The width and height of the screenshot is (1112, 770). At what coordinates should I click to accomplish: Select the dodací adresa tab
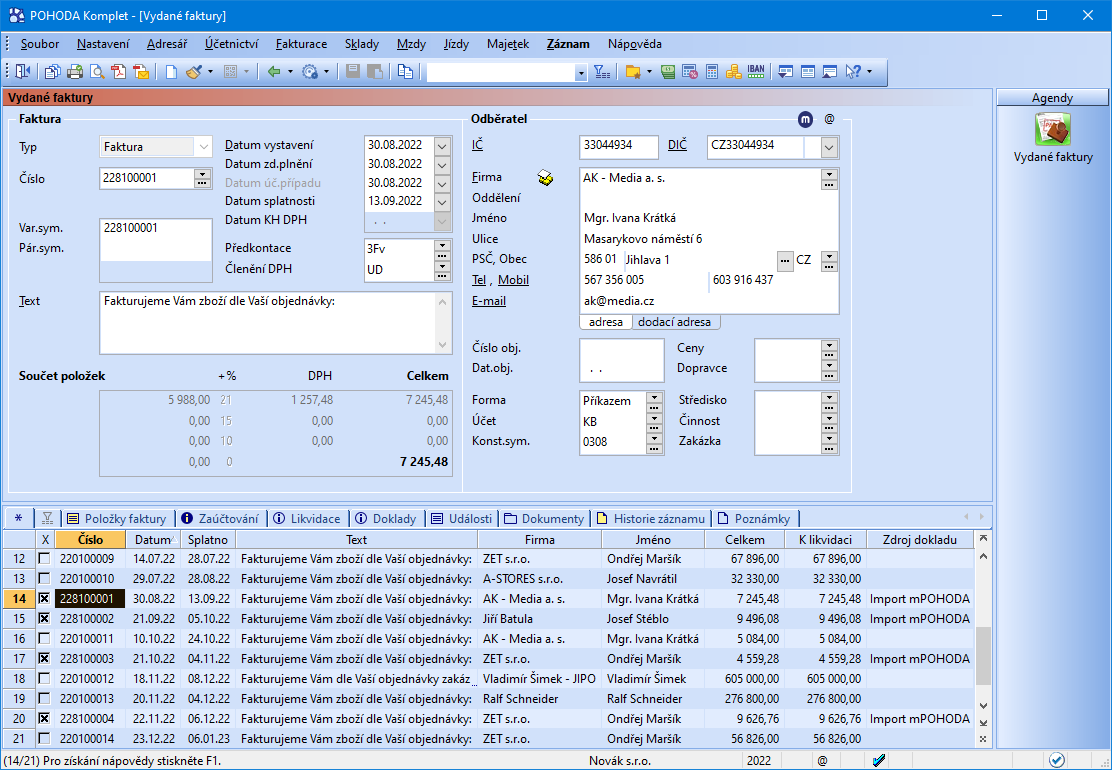674,322
